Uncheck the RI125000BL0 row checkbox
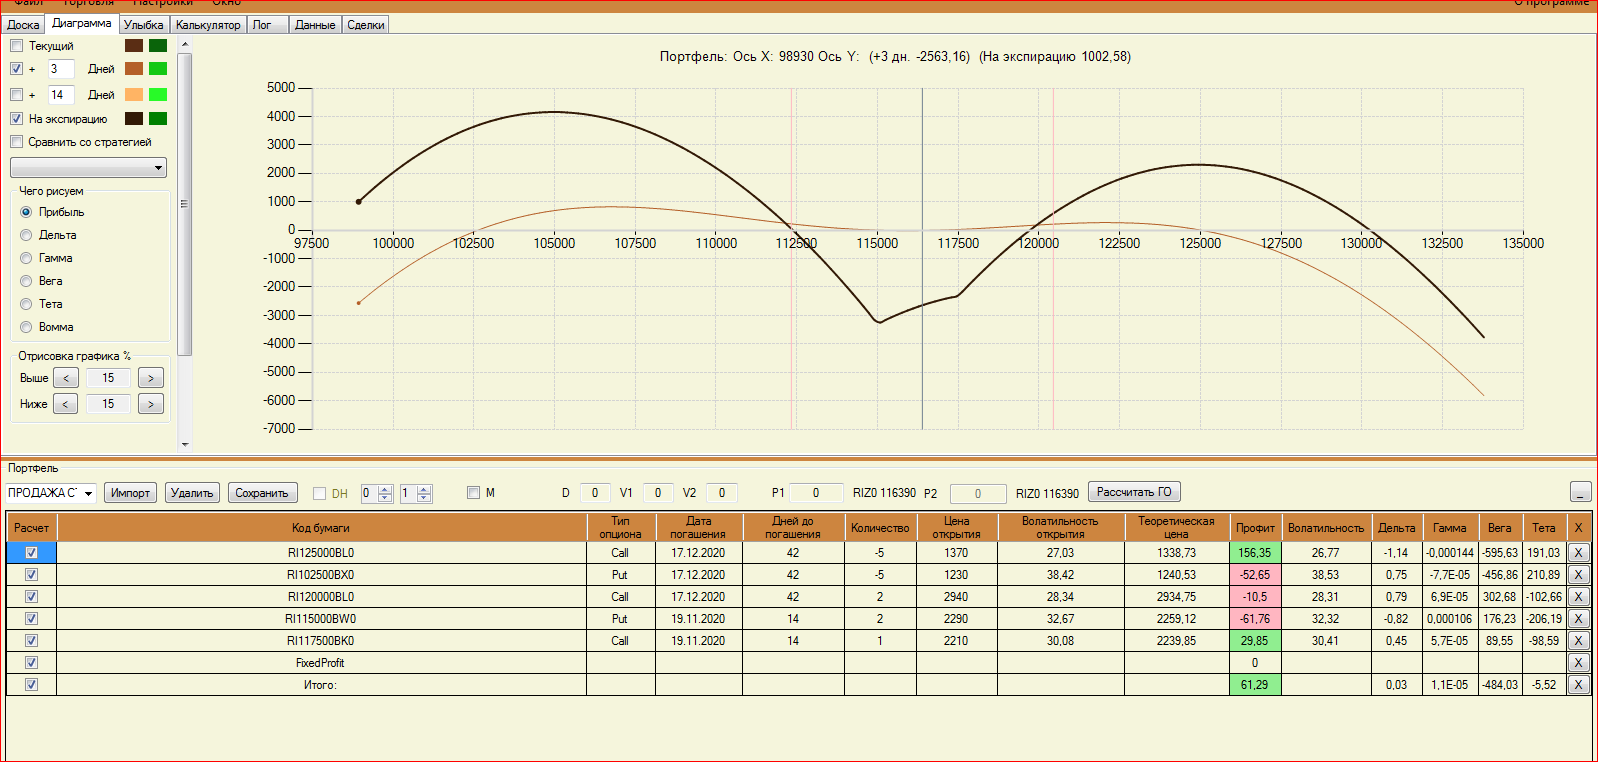The image size is (1598, 762). [32, 553]
